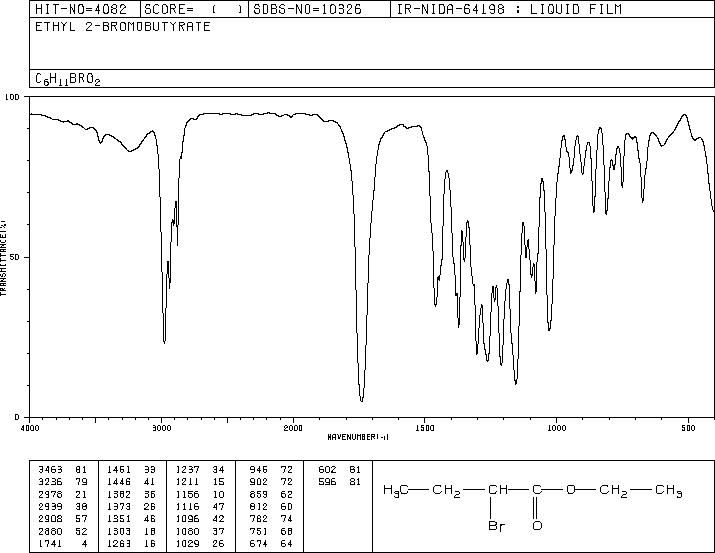Select peak table entry '812'
Image resolution: width=715 pixels, height=553 pixels.
259,506
